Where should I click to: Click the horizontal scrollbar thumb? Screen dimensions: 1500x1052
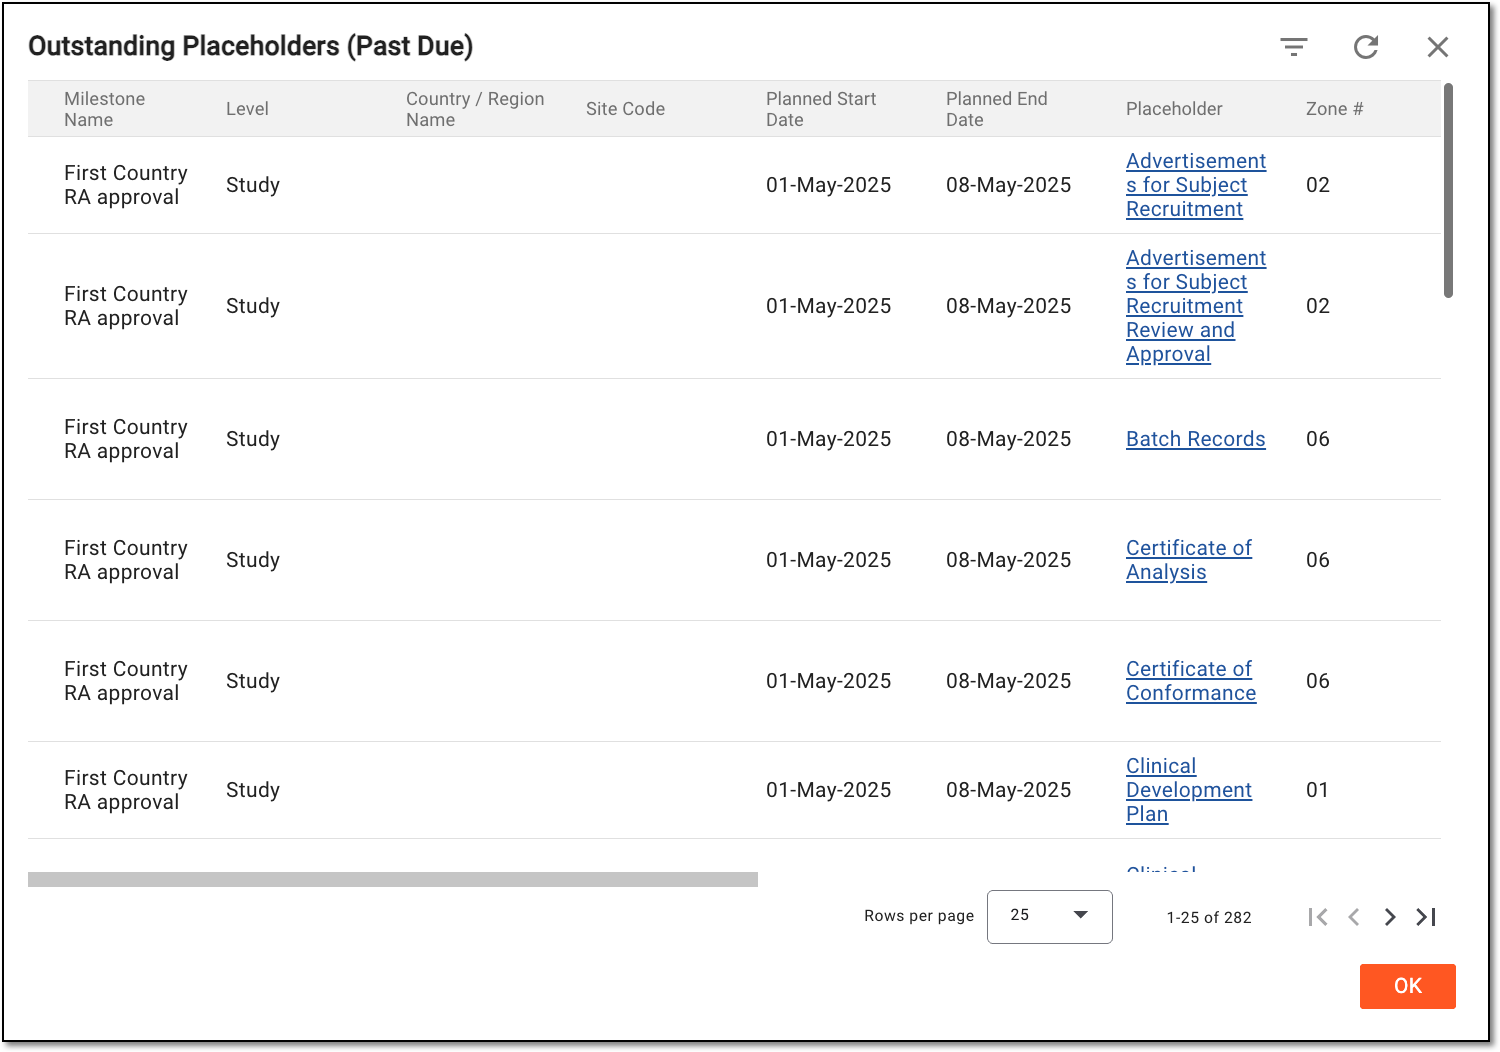click(x=393, y=879)
